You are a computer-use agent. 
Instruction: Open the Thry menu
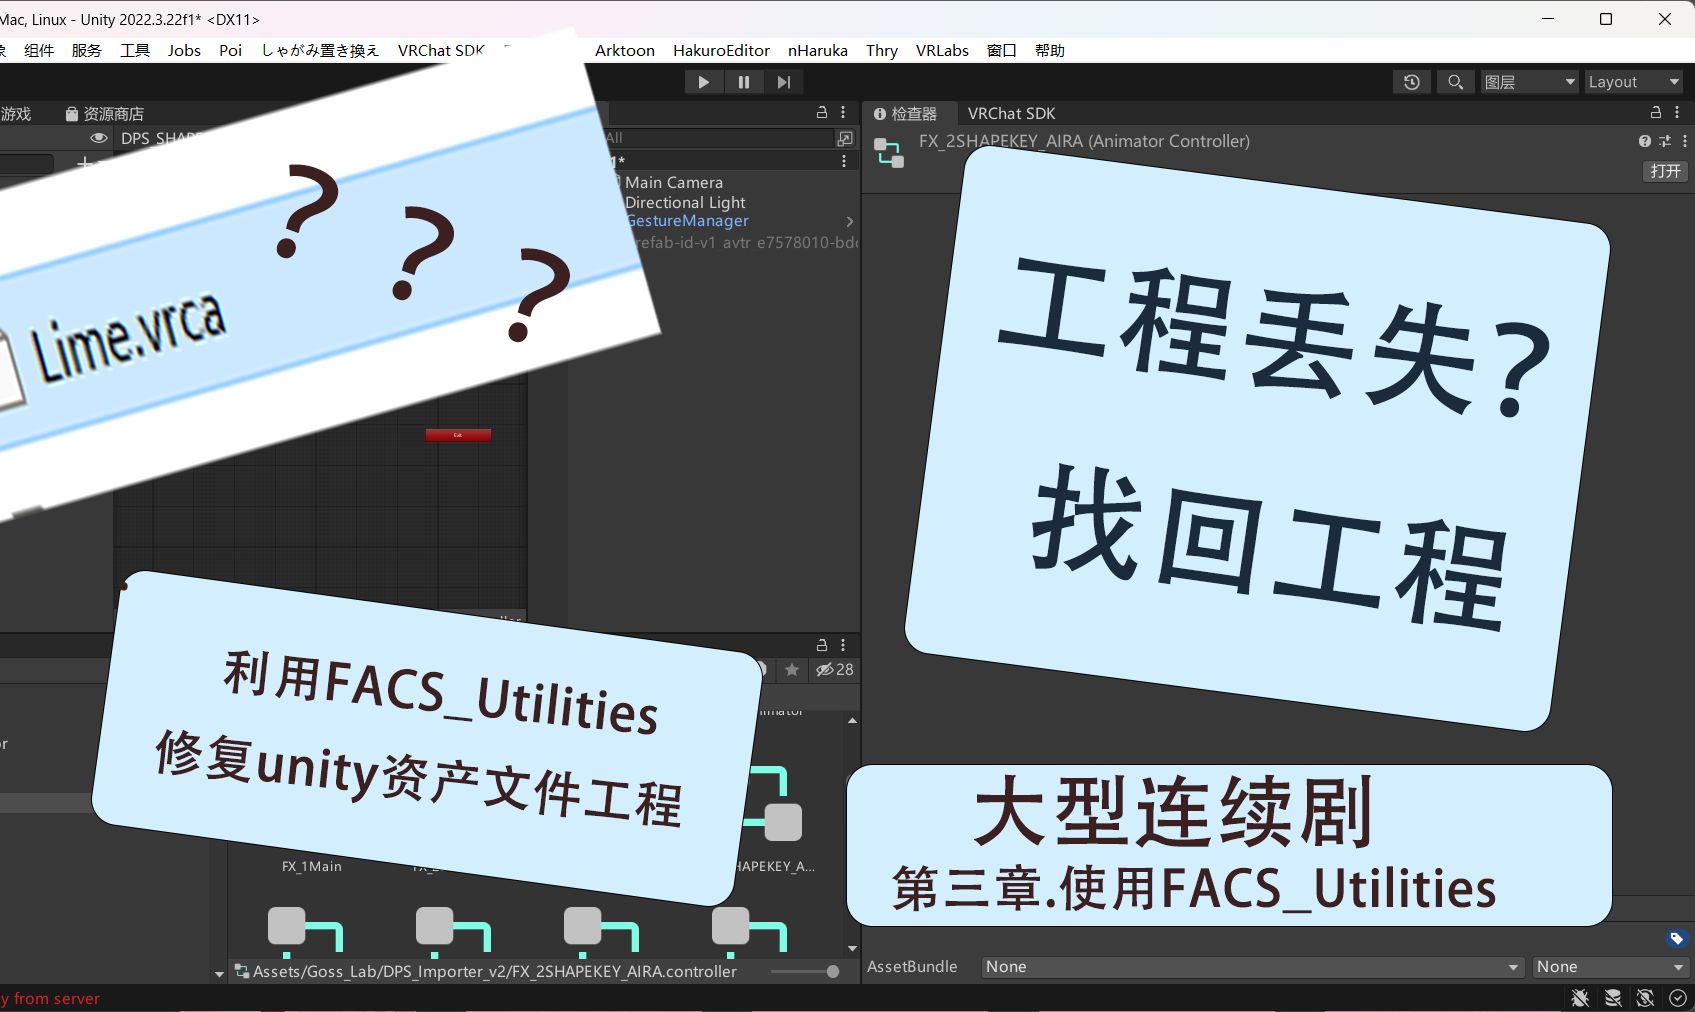tap(882, 50)
